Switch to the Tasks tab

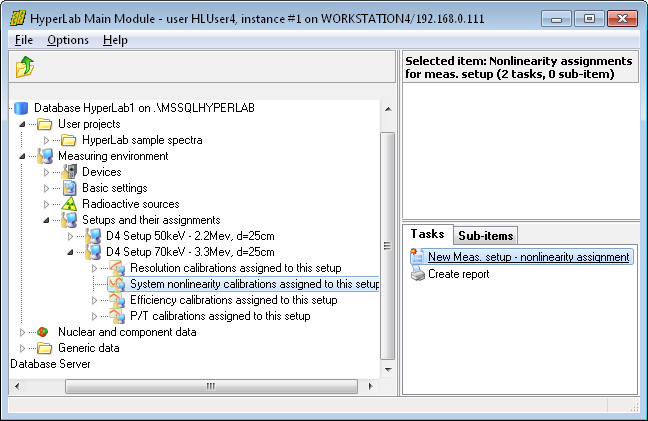pos(427,234)
